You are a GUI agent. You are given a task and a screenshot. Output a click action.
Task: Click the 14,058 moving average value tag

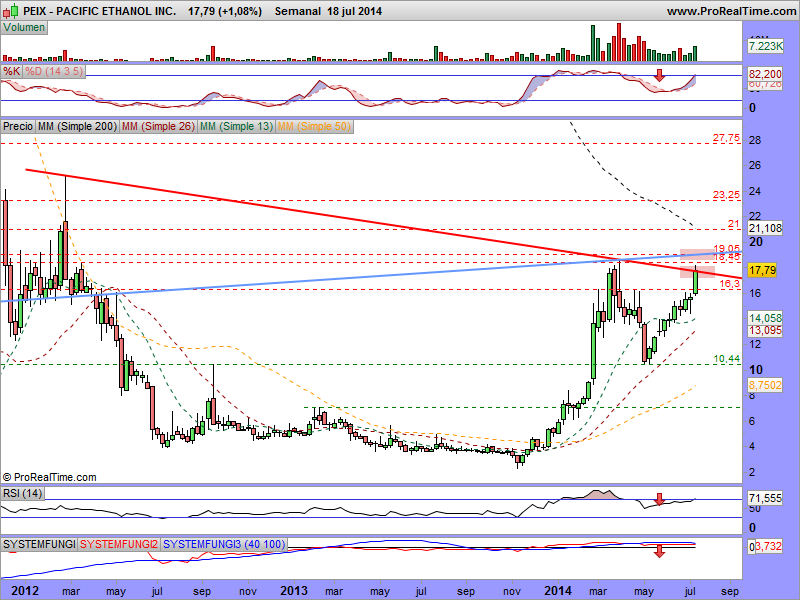coord(765,318)
